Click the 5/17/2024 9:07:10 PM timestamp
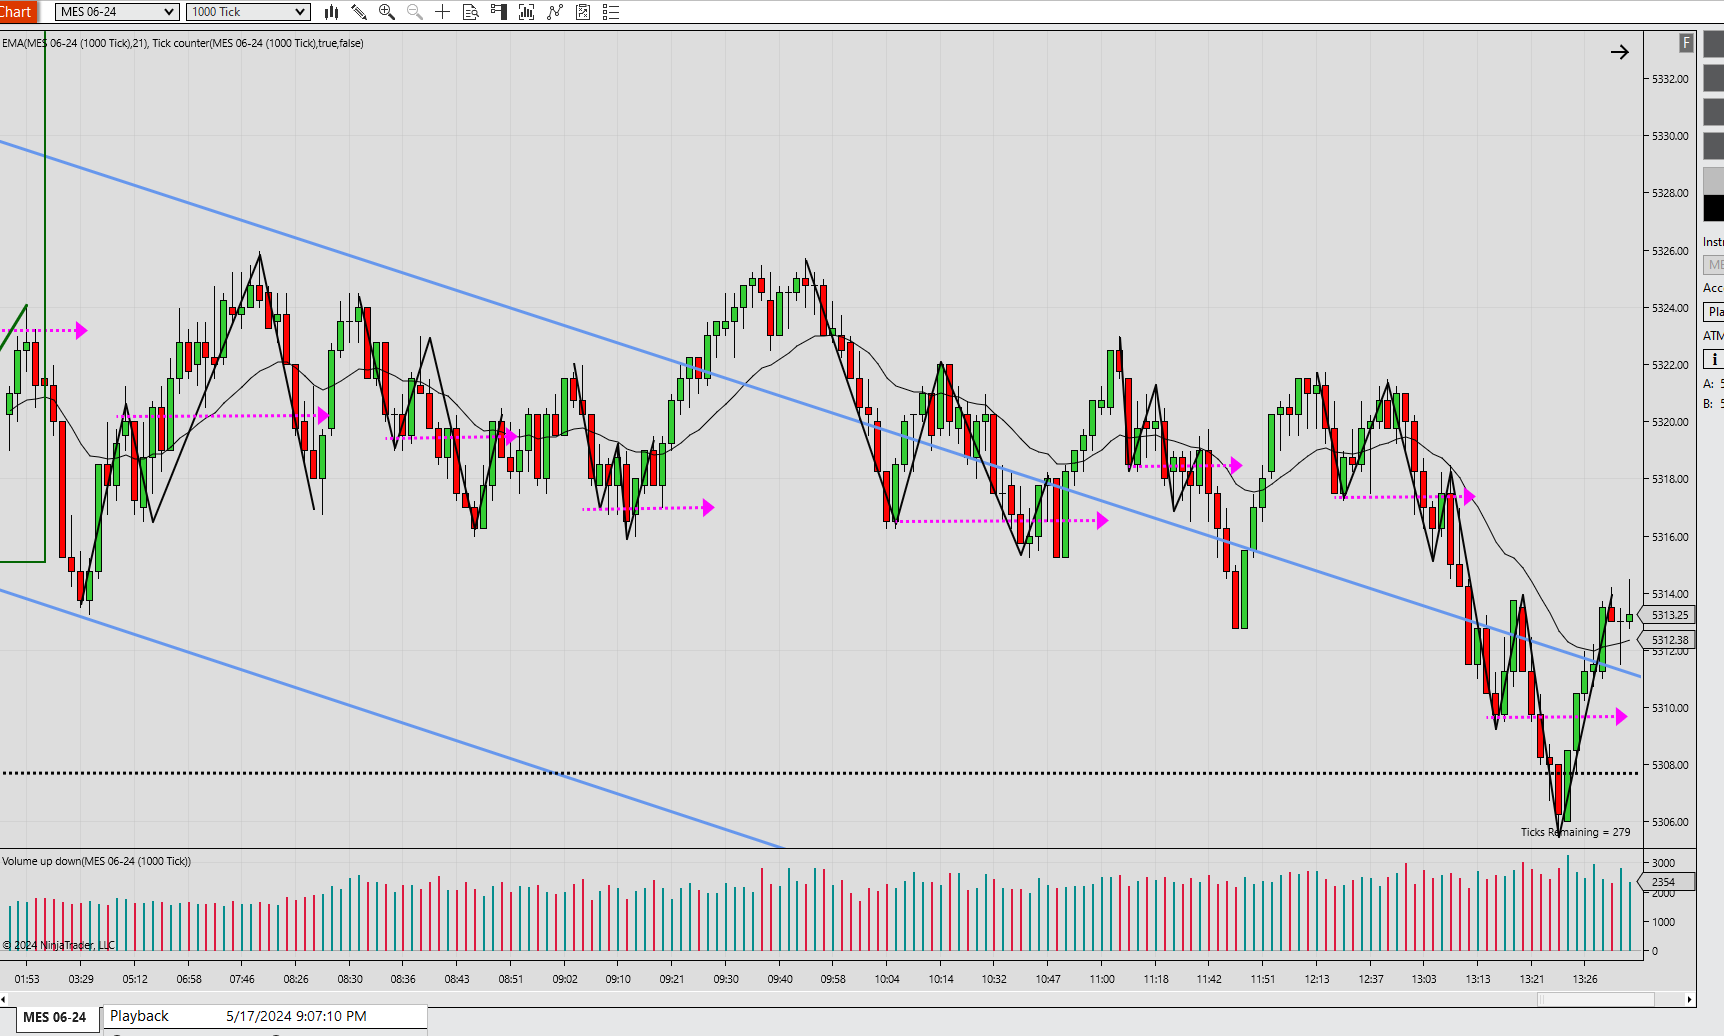Image resolution: width=1724 pixels, height=1036 pixels. tap(296, 1016)
